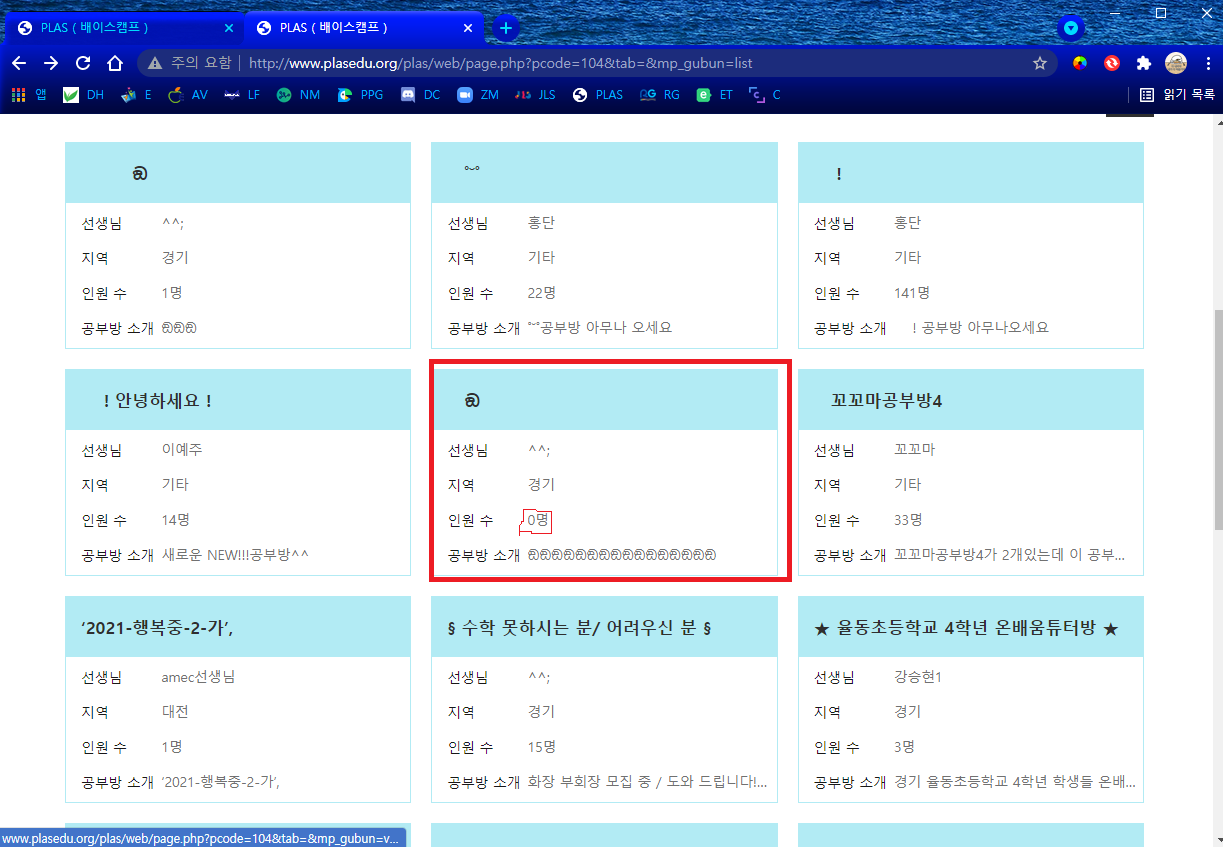Screen dimensions: 1223x847
Task: Expand the tab search dropdown button
Action: (1071, 28)
